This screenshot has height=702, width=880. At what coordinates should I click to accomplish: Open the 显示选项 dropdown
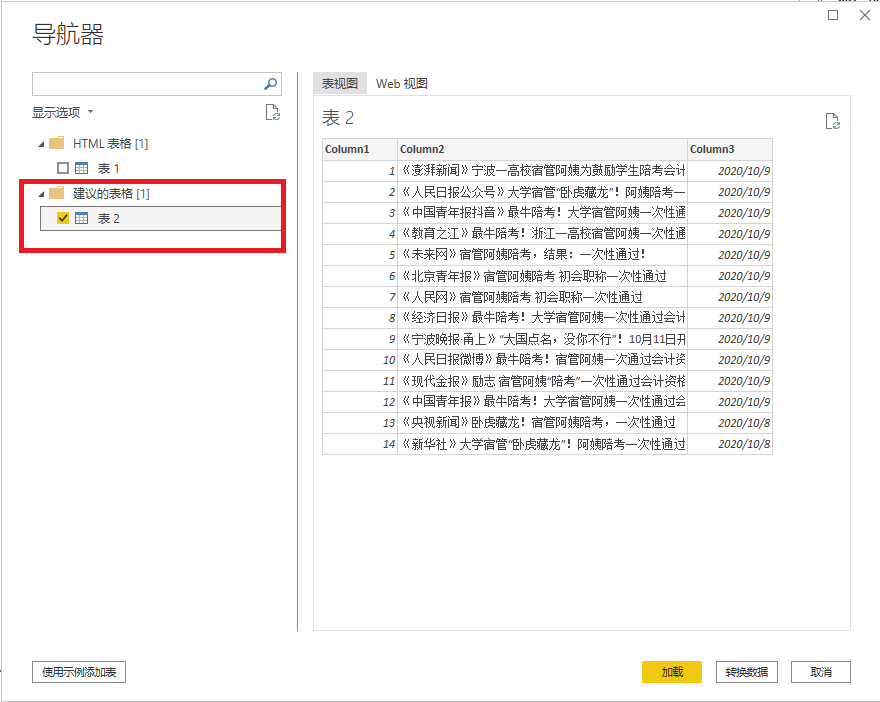[x=62, y=112]
